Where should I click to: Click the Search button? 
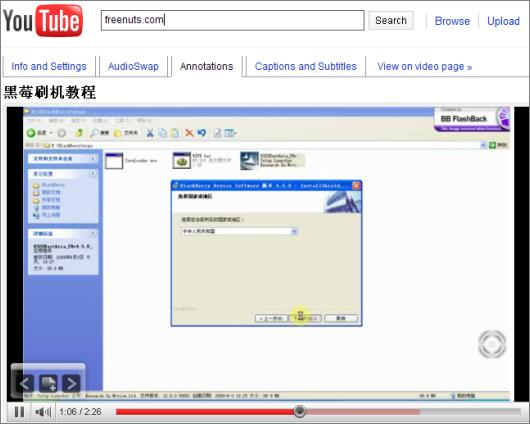click(x=391, y=20)
